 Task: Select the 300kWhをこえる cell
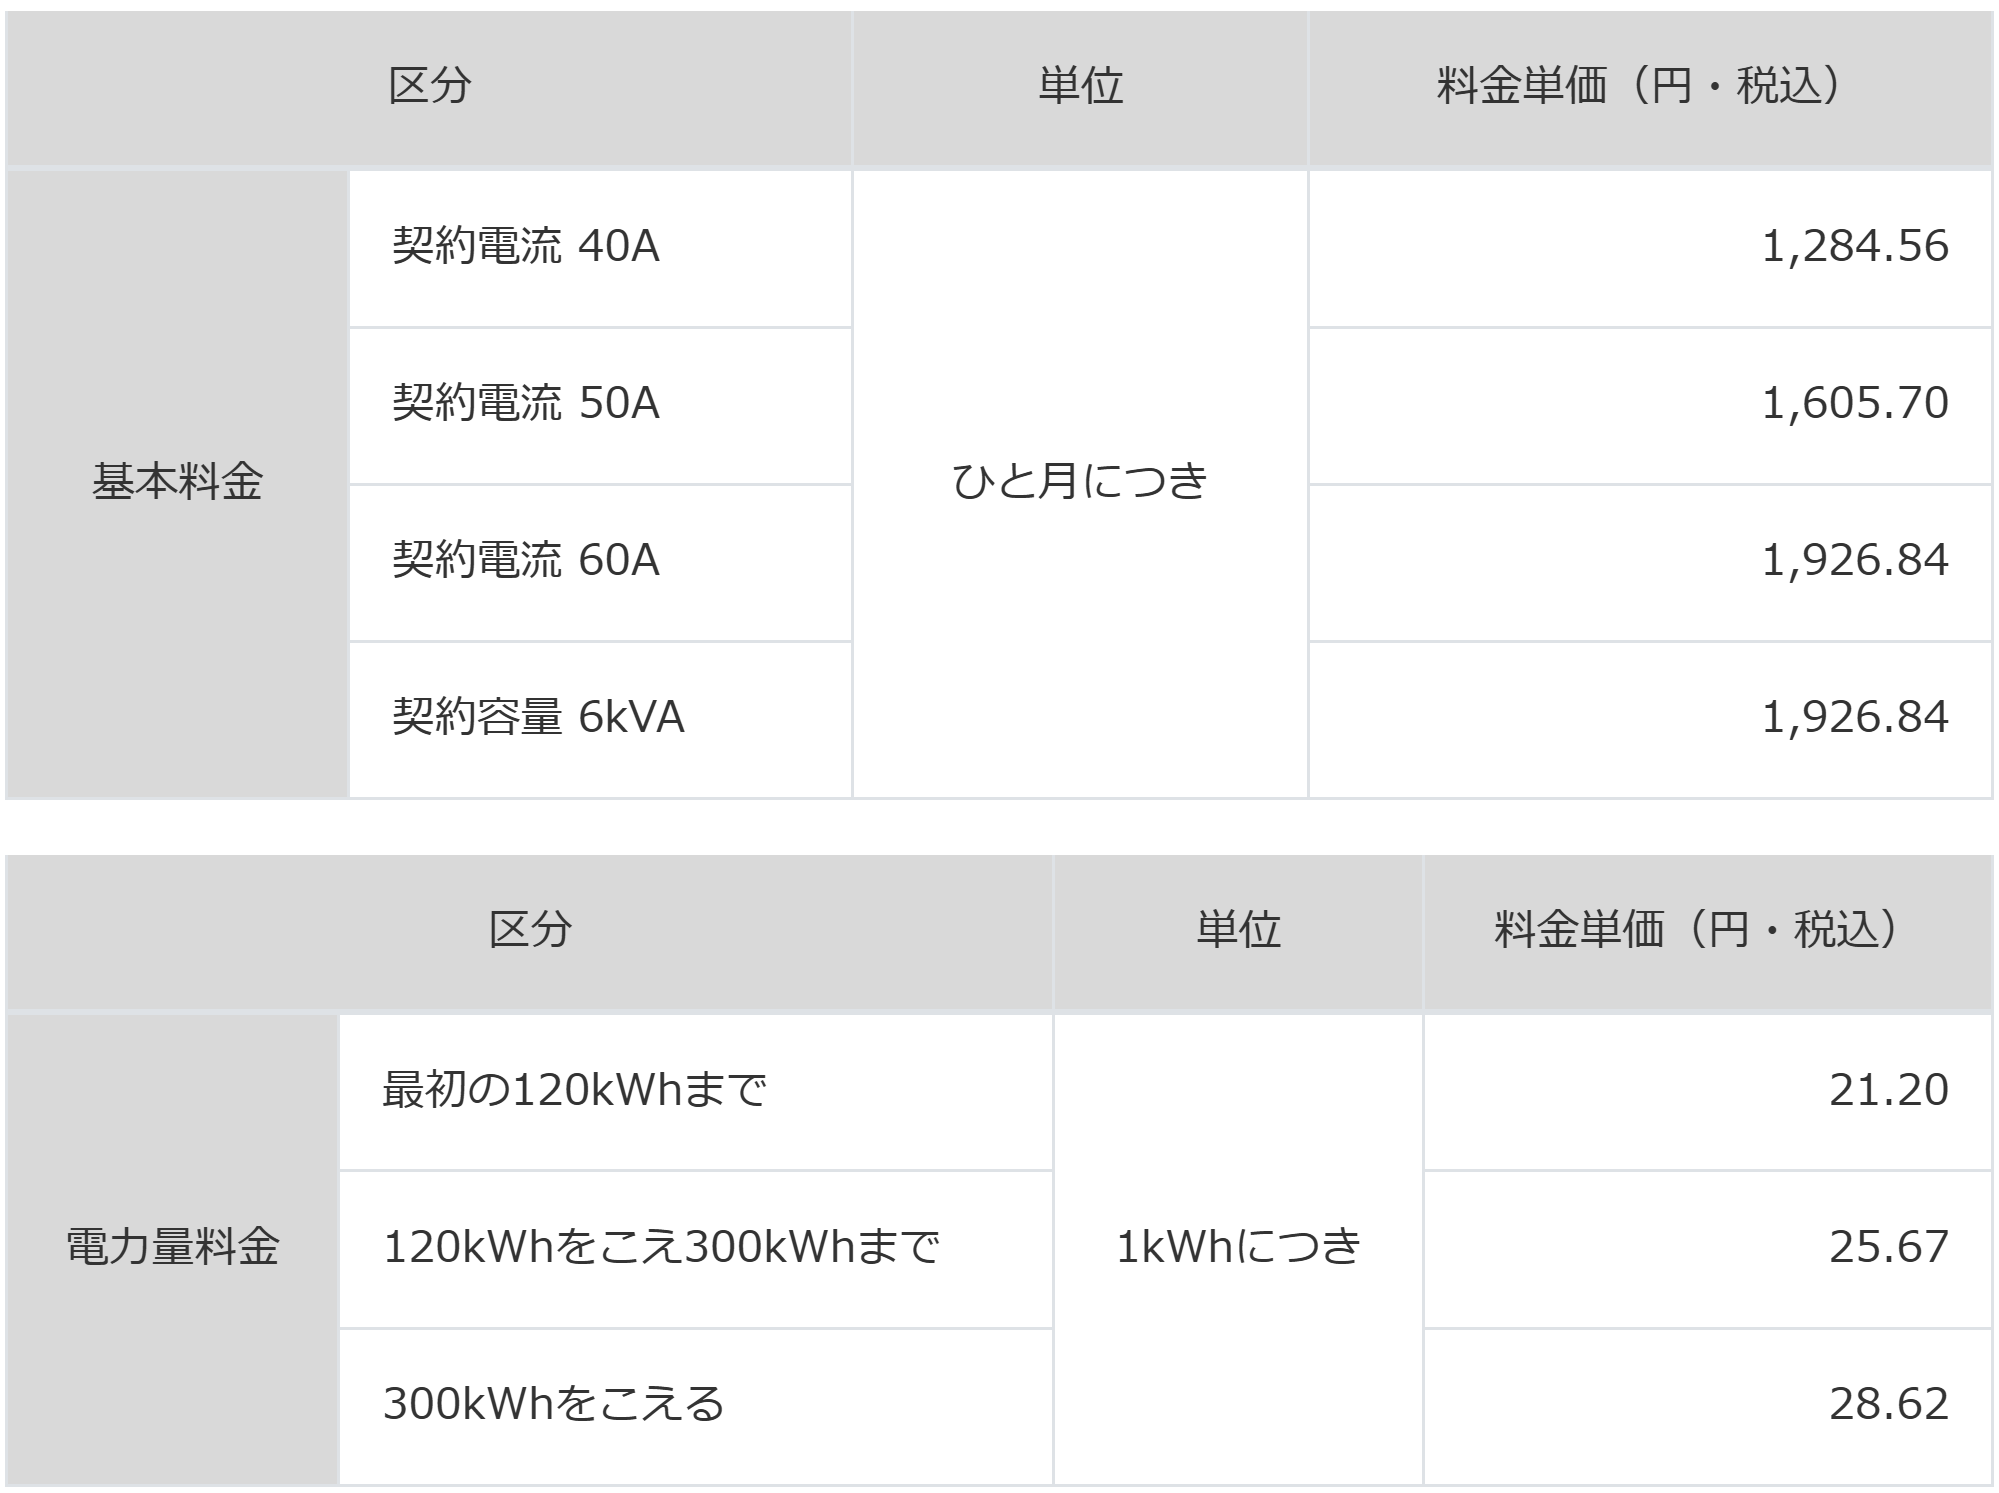click(x=696, y=1405)
